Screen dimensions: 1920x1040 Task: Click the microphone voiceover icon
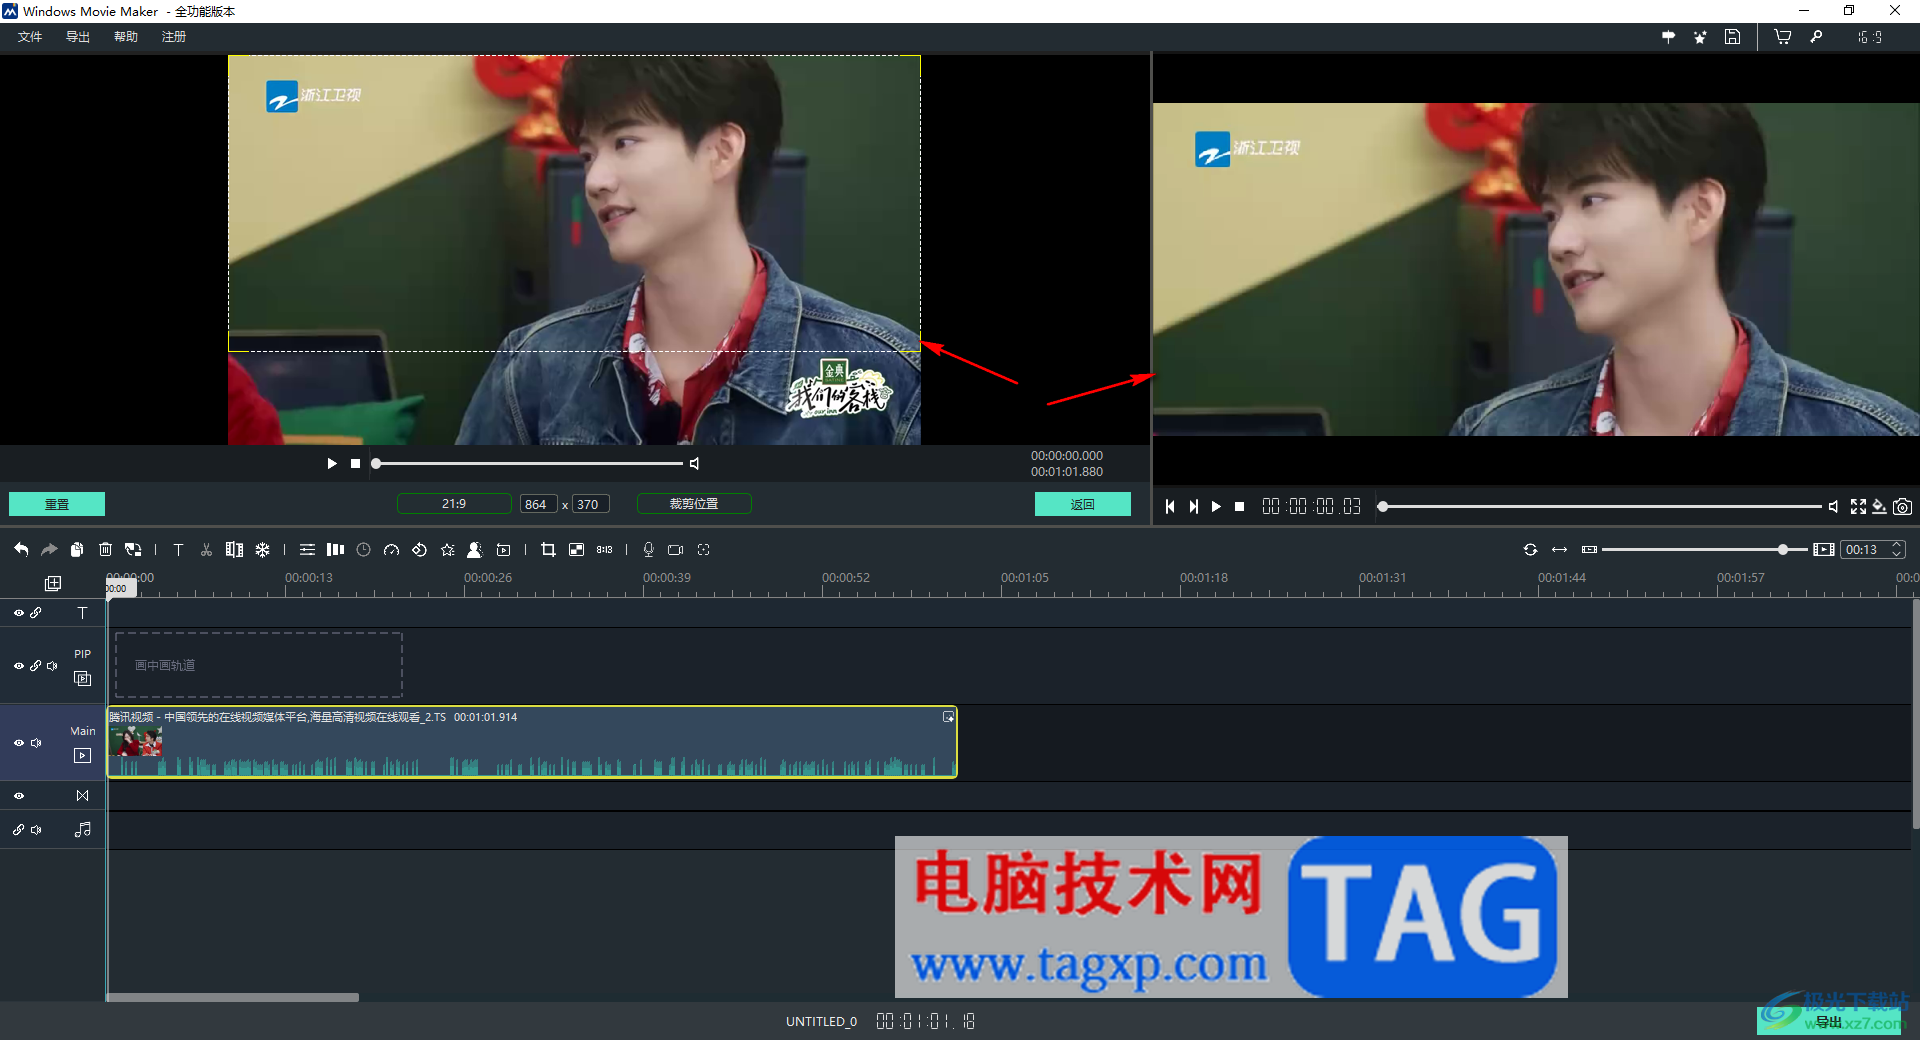[x=648, y=550]
